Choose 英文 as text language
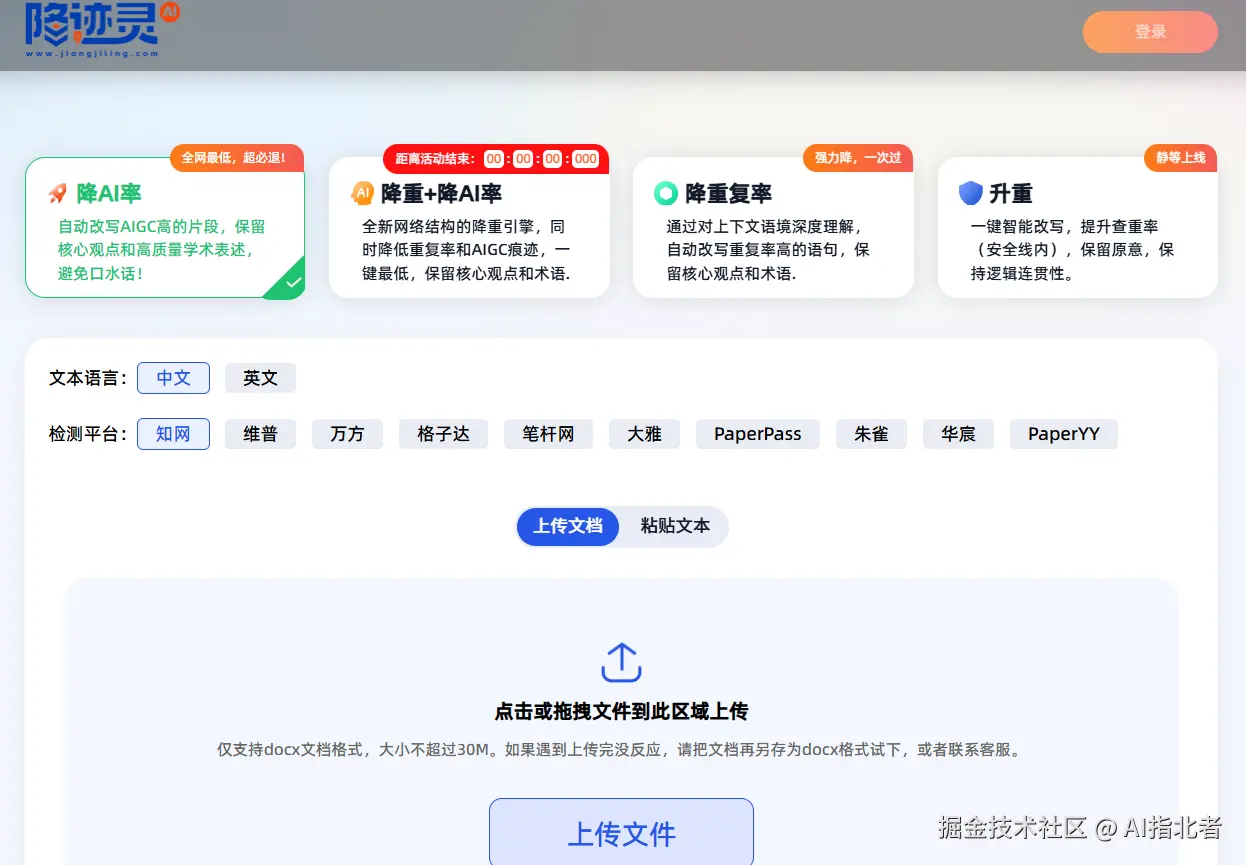The image size is (1246, 865). click(x=260, y=378)
